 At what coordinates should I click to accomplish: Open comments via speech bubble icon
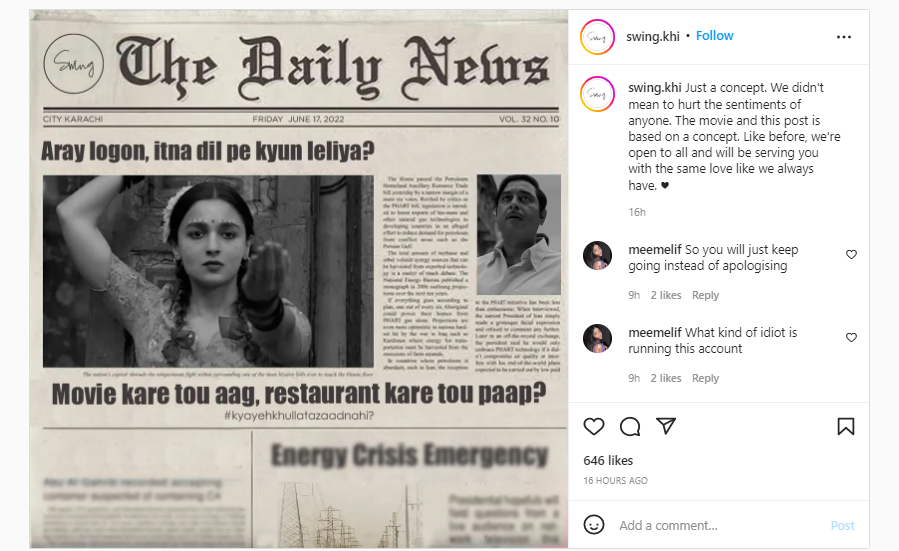click(x=630, y=427)
